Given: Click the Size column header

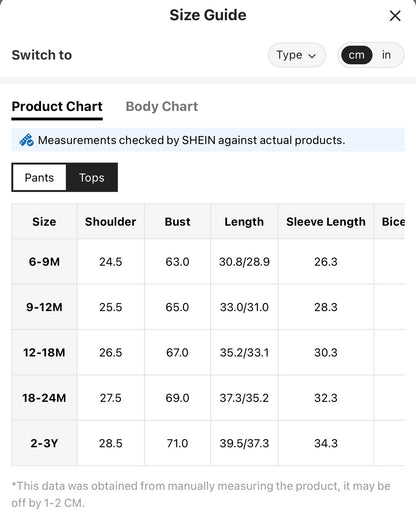Looking at the screenshot, I should point(44,222).
